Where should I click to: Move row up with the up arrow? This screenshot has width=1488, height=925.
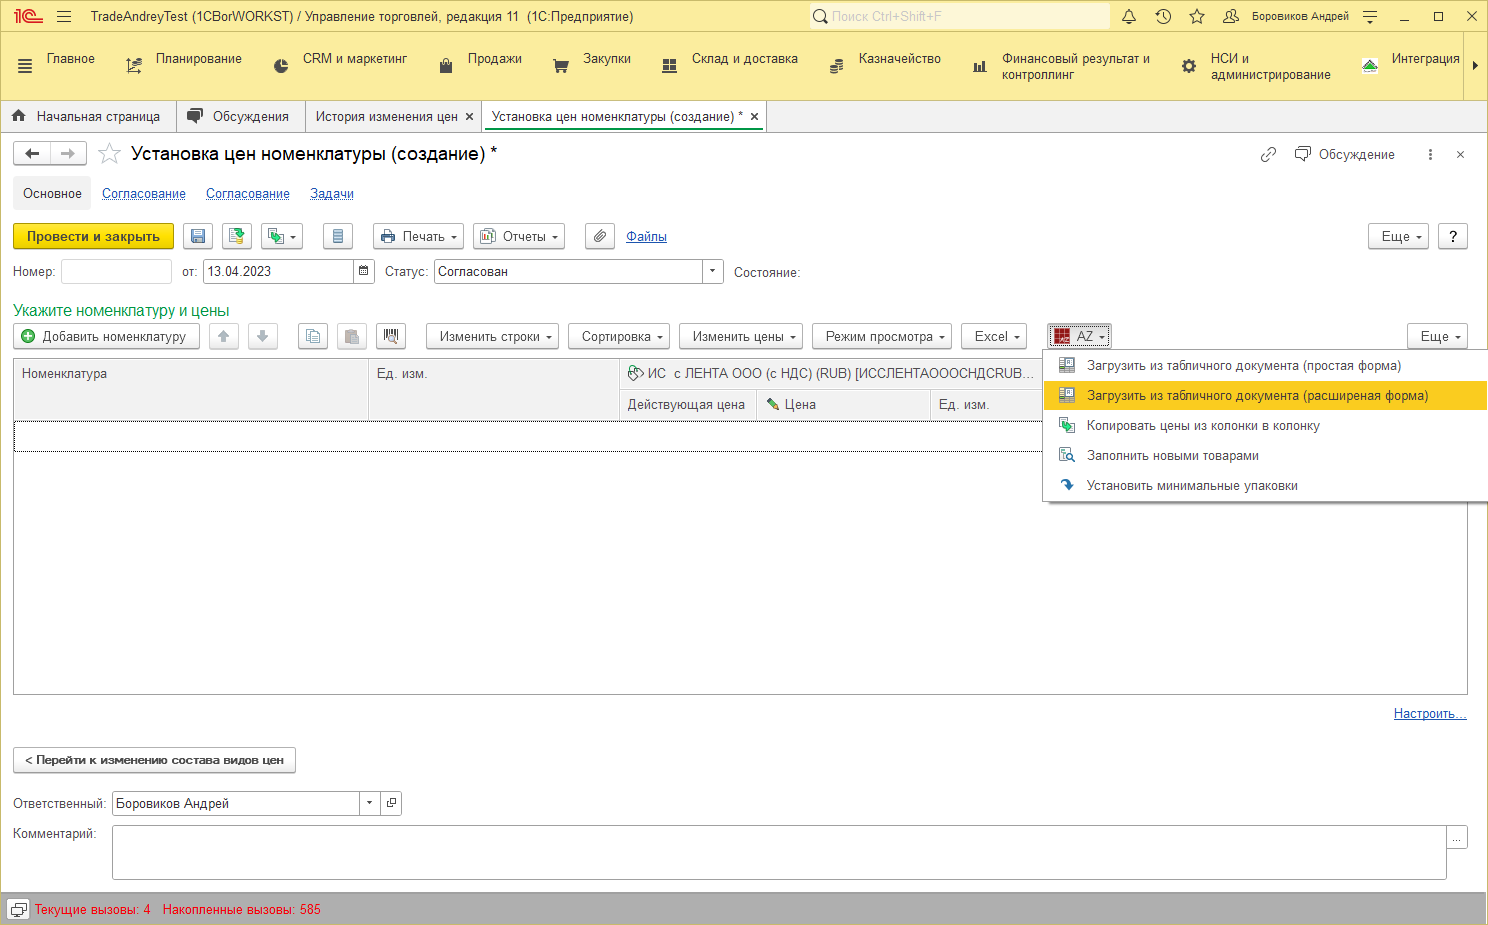224,337
